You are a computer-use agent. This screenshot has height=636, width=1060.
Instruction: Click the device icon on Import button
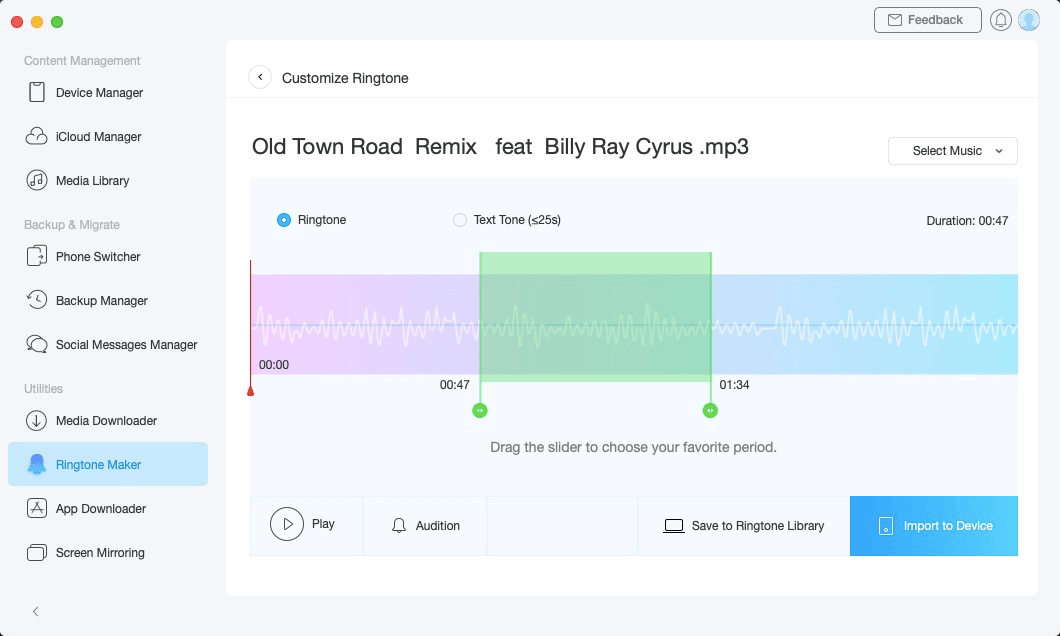coord(886,526)
